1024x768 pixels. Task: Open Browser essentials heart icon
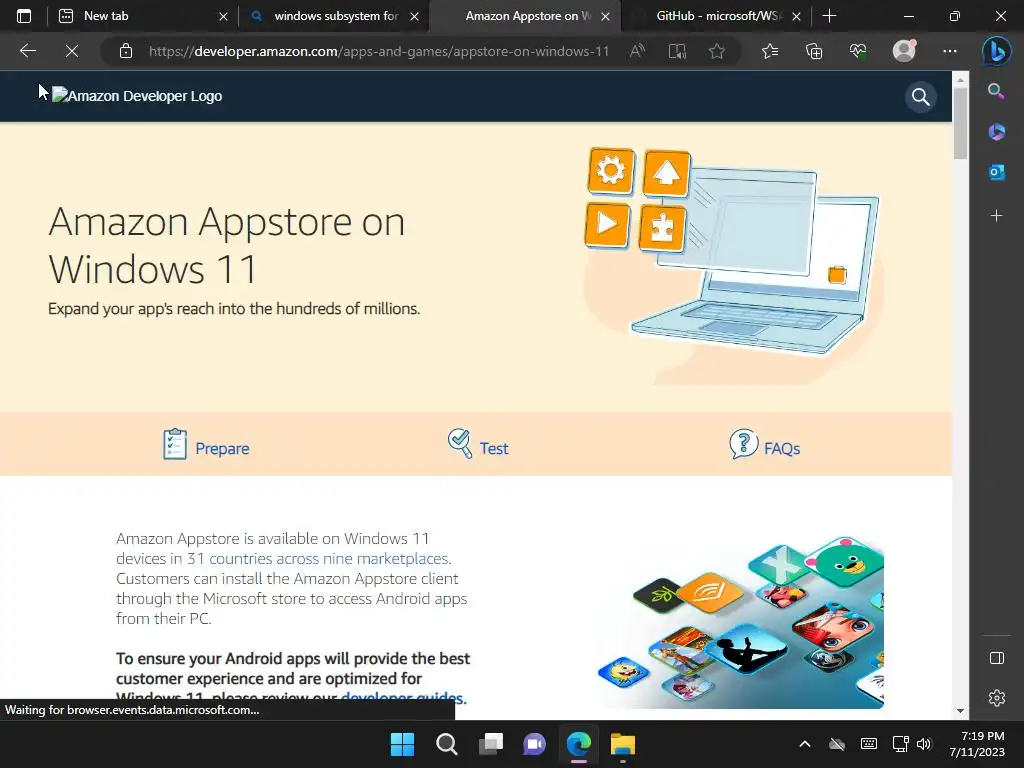pos(858,51)
